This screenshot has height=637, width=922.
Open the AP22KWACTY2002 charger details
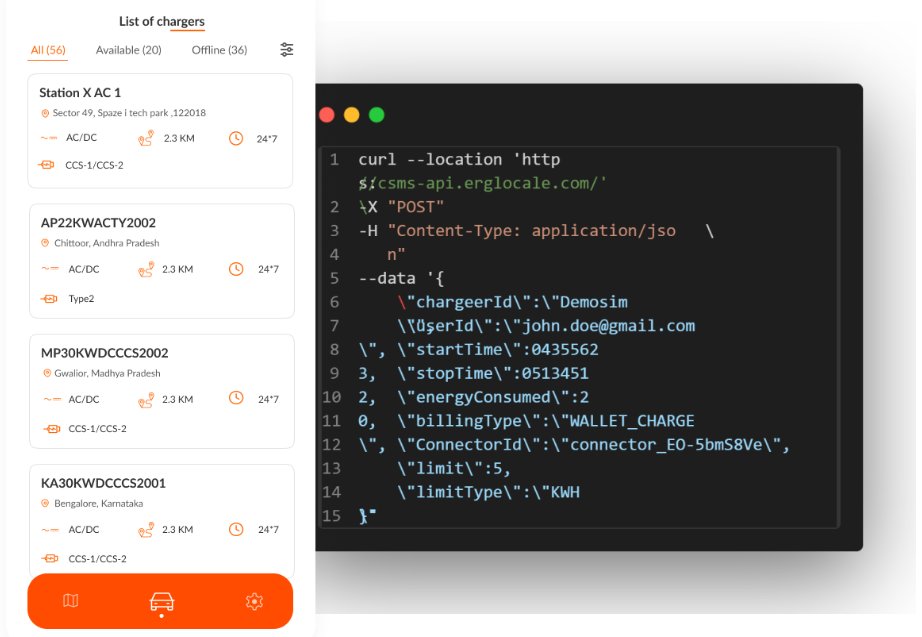[x=160, y=260]
